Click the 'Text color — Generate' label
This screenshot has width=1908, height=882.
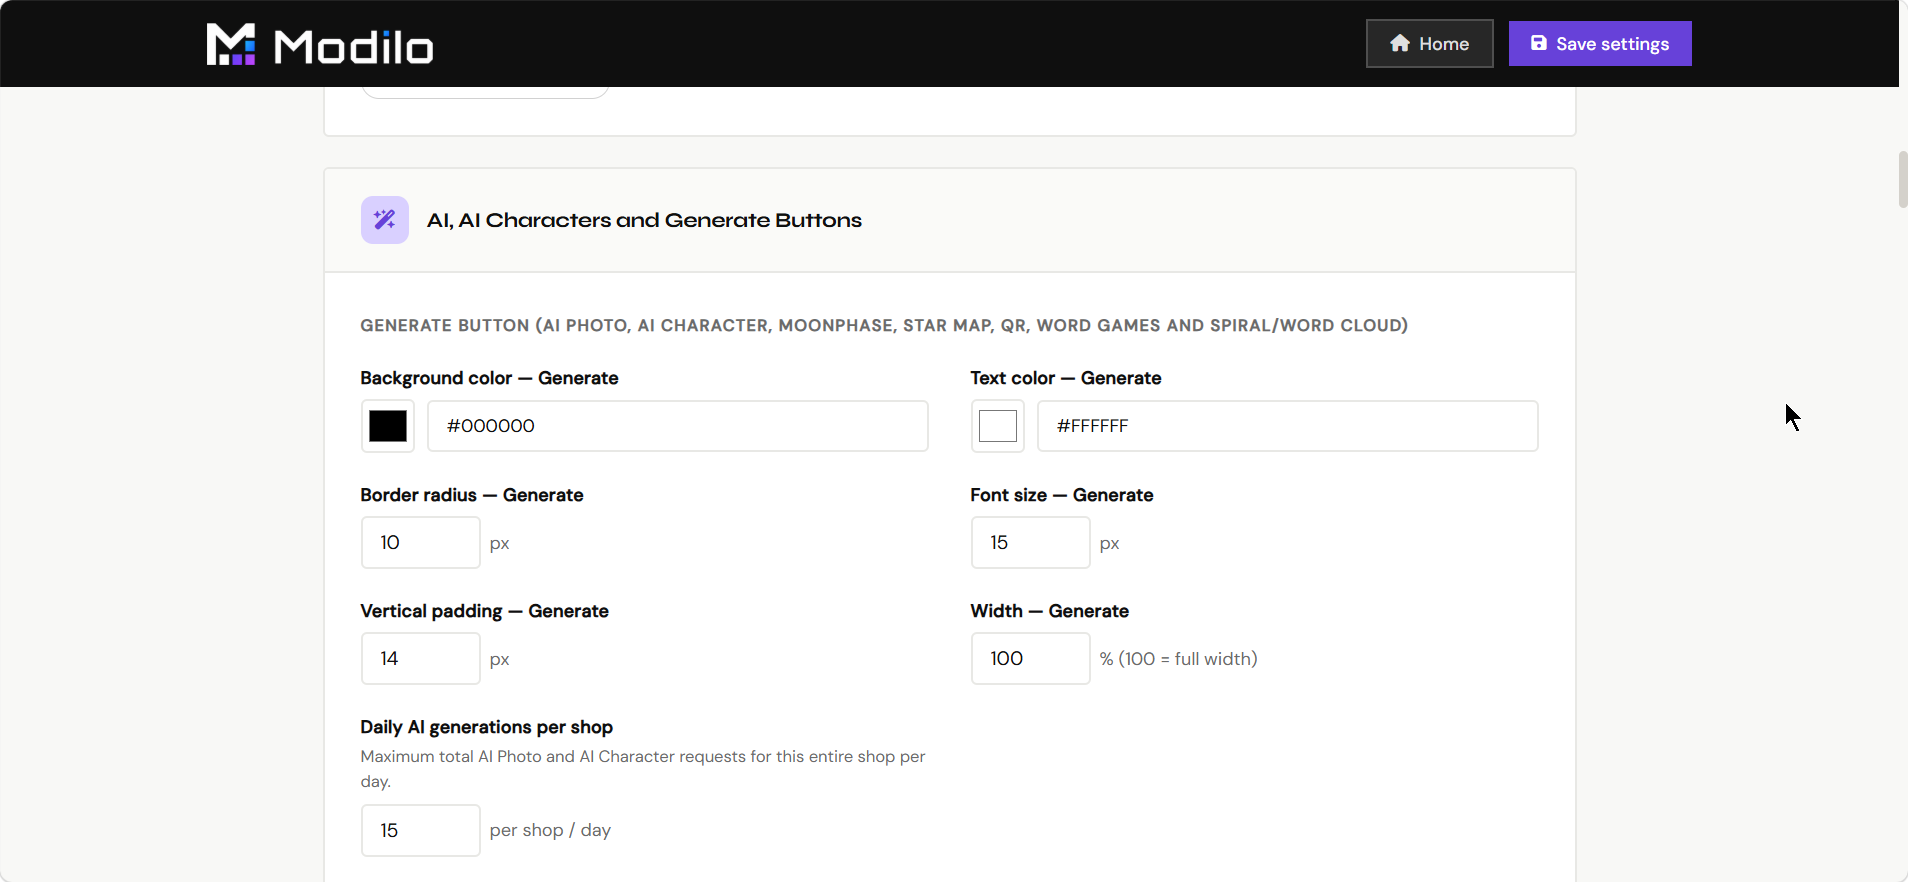pos(1066,378)
